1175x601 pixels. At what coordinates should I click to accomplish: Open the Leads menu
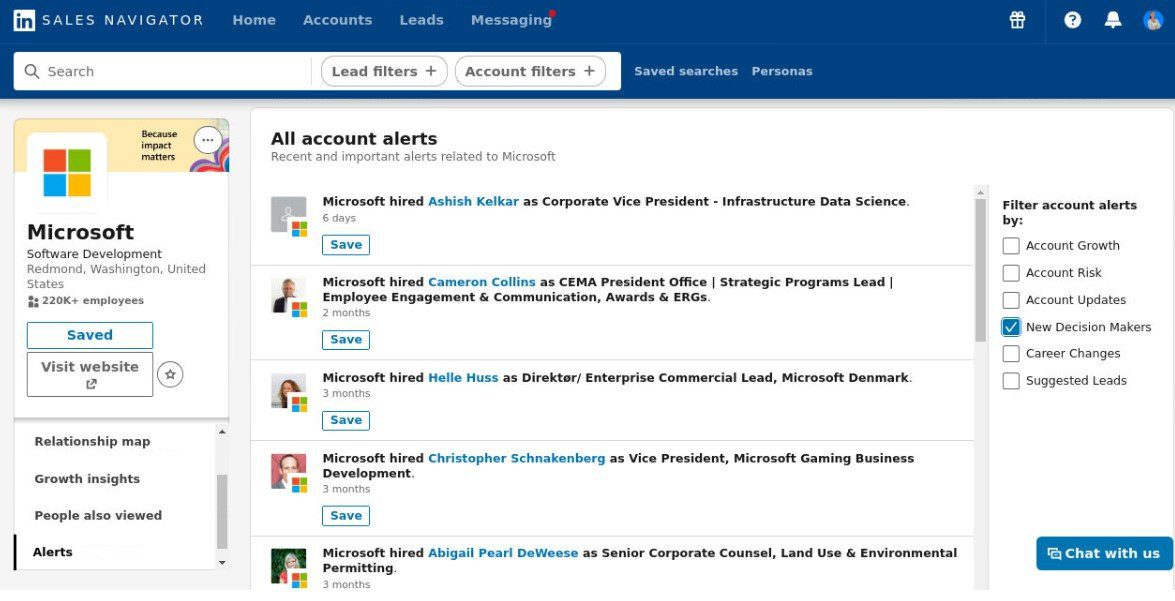tap(421, 20)
